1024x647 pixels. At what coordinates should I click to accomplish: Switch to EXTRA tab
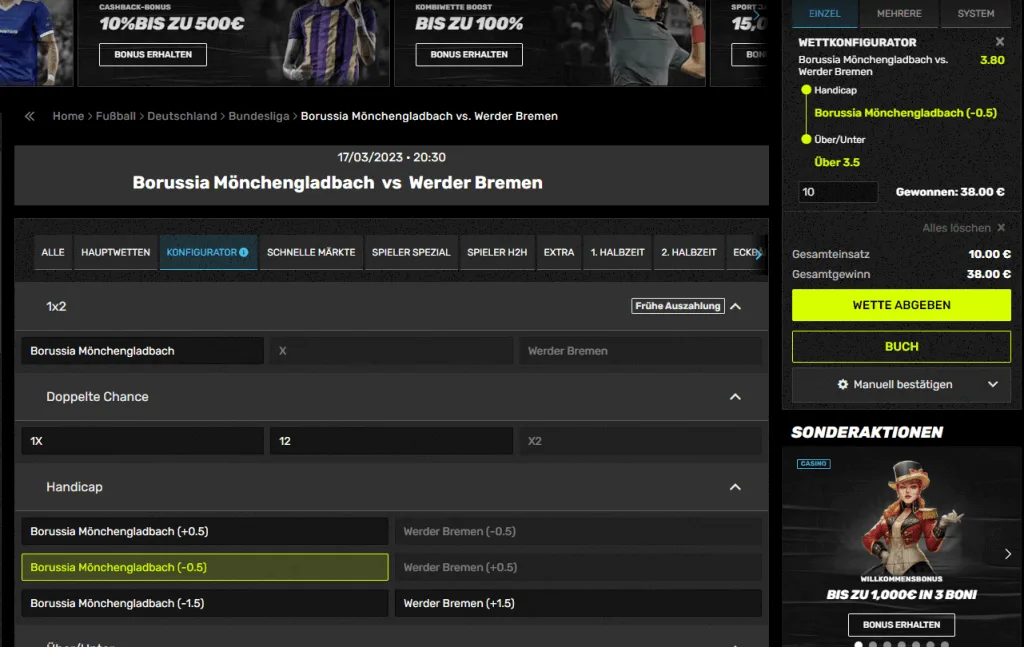(x=559, y=253)
